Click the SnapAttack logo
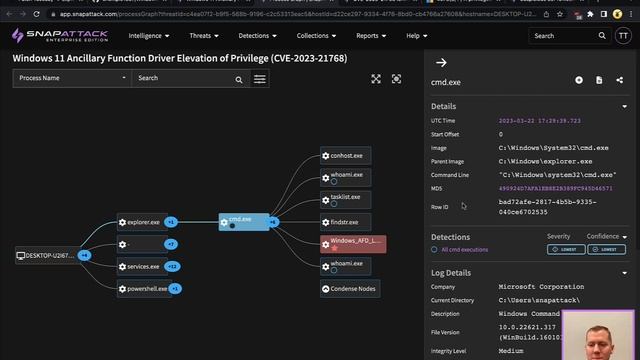Viewport: 640px width, 360px height. point(60,36)
